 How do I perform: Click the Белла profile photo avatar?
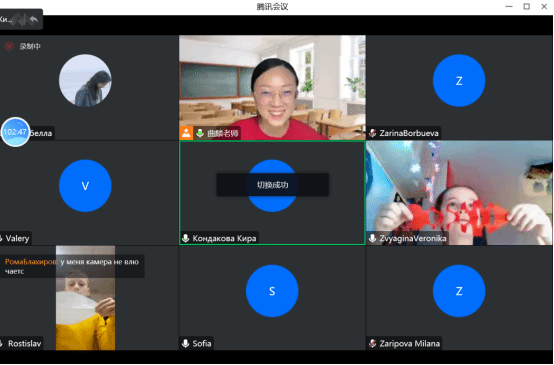[x=85, y=81]
